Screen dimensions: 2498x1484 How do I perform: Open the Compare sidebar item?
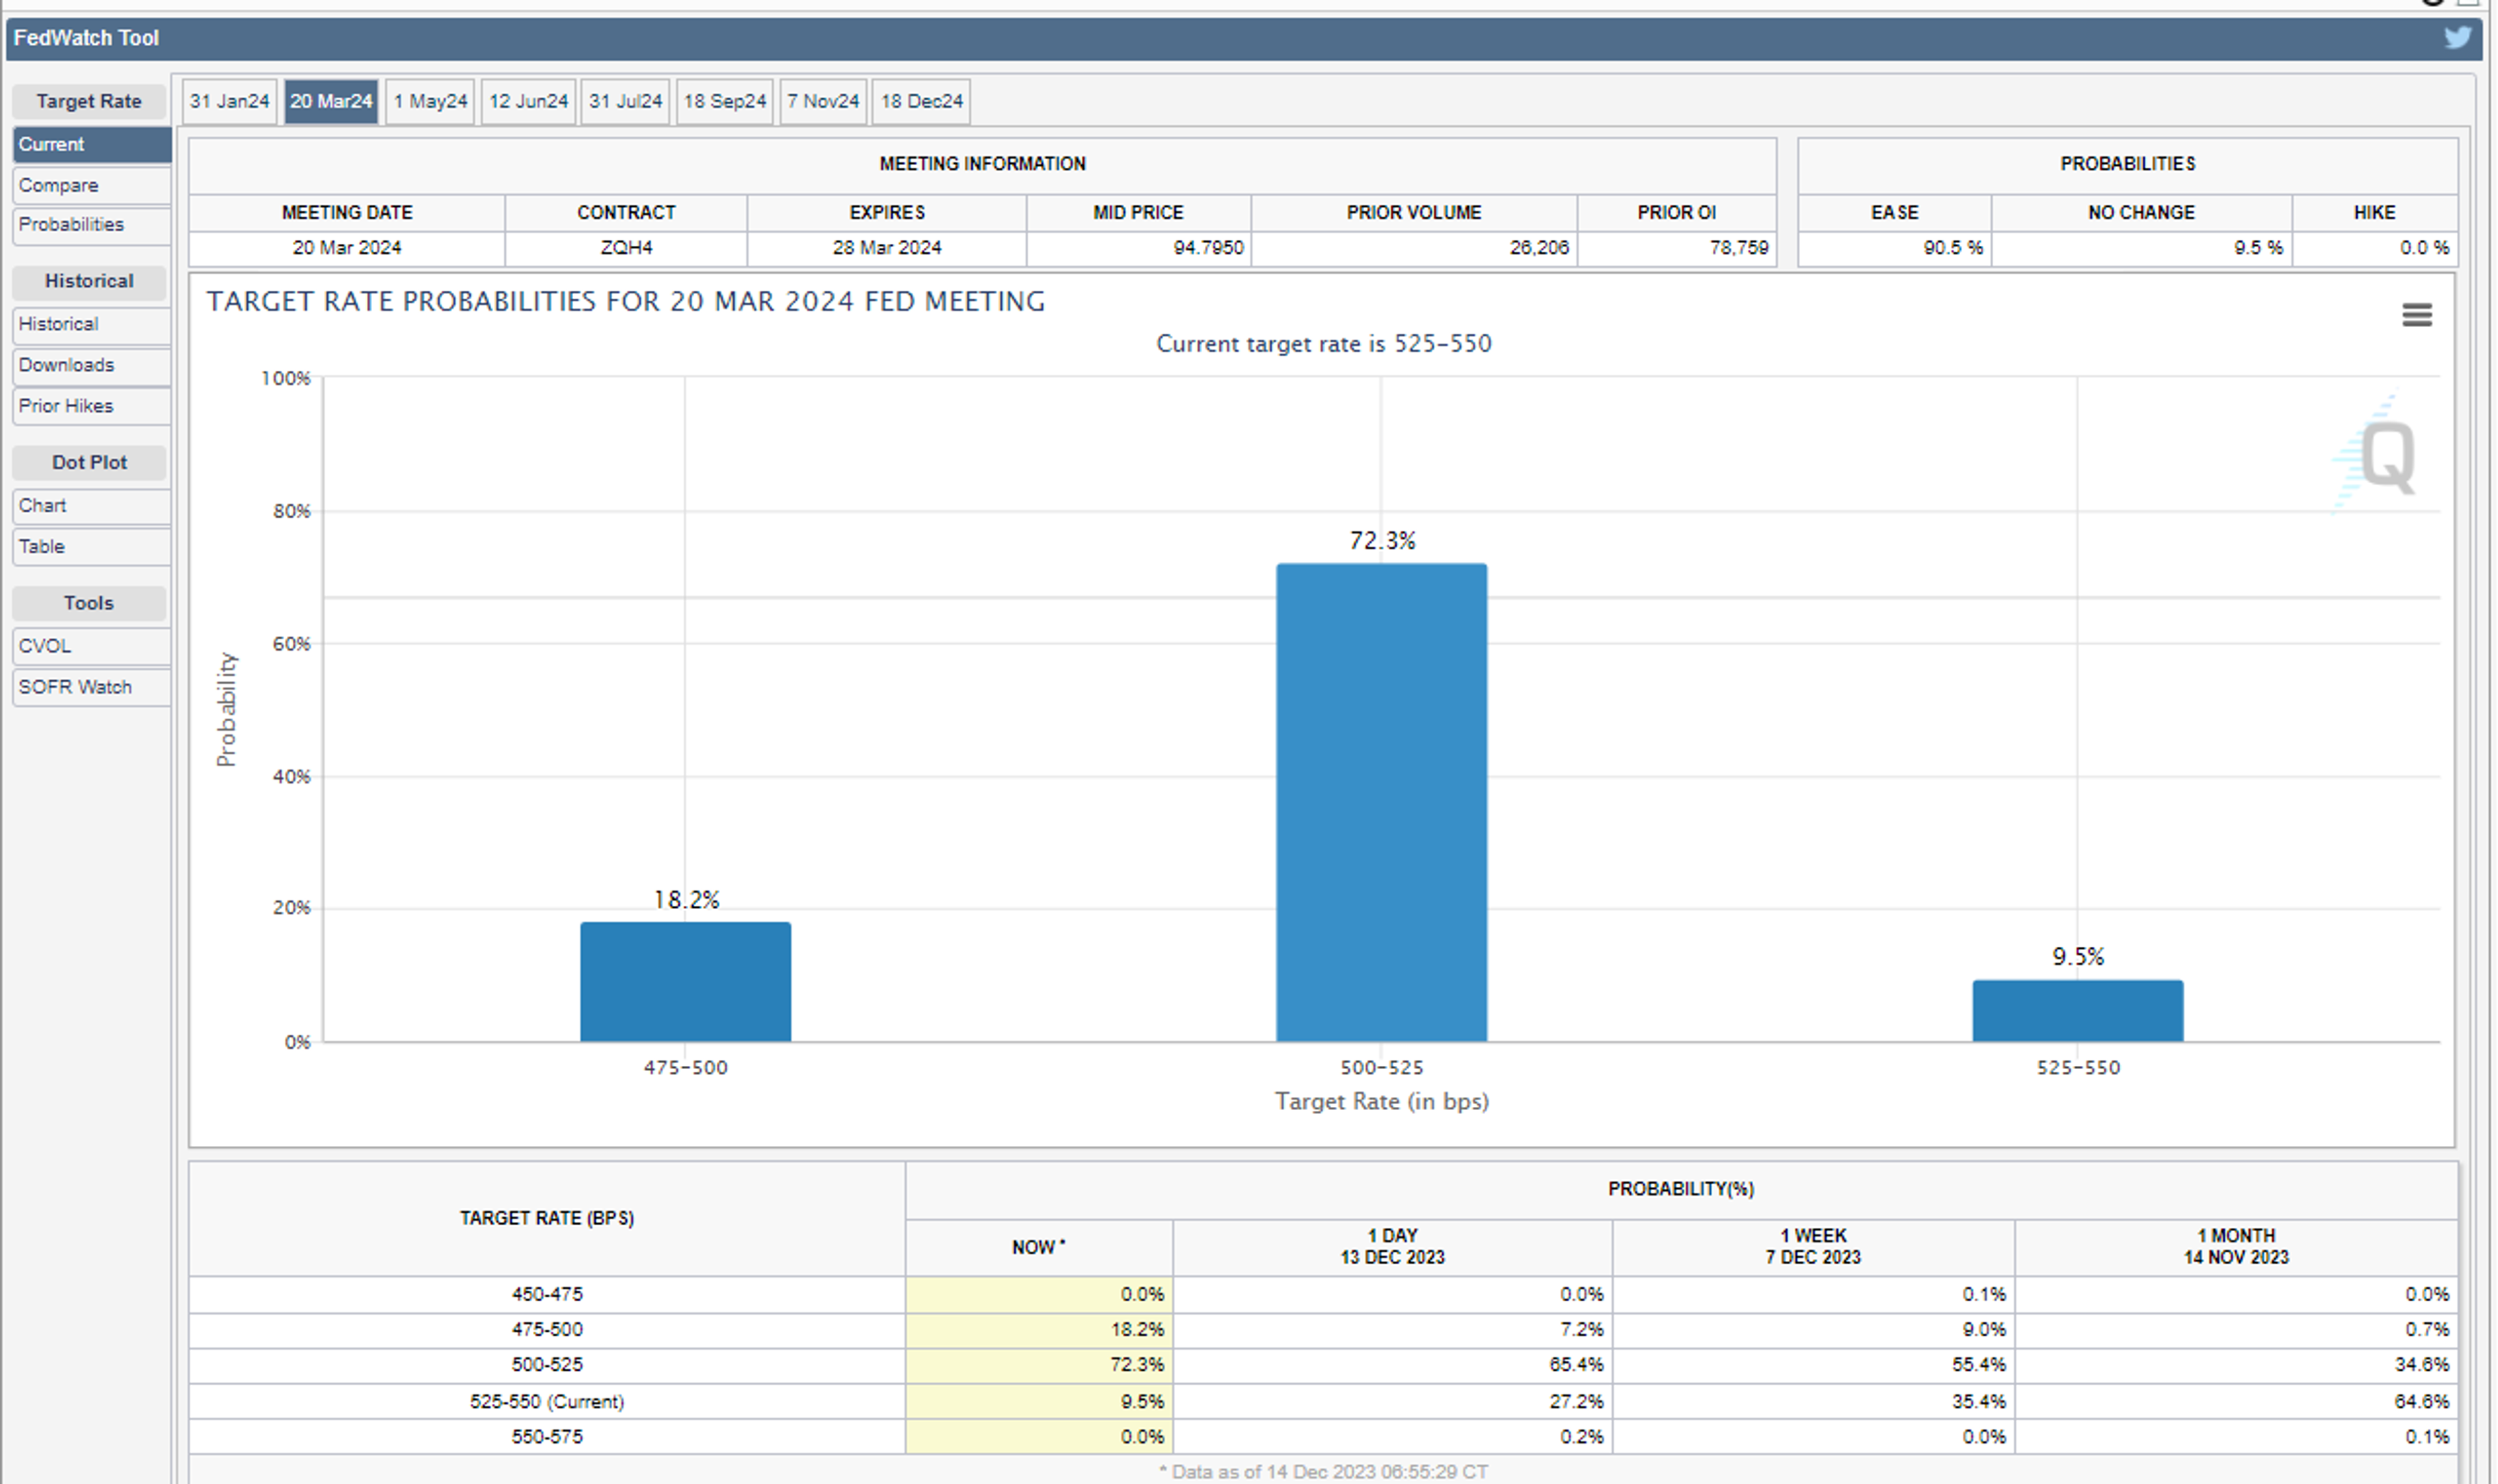92,185
